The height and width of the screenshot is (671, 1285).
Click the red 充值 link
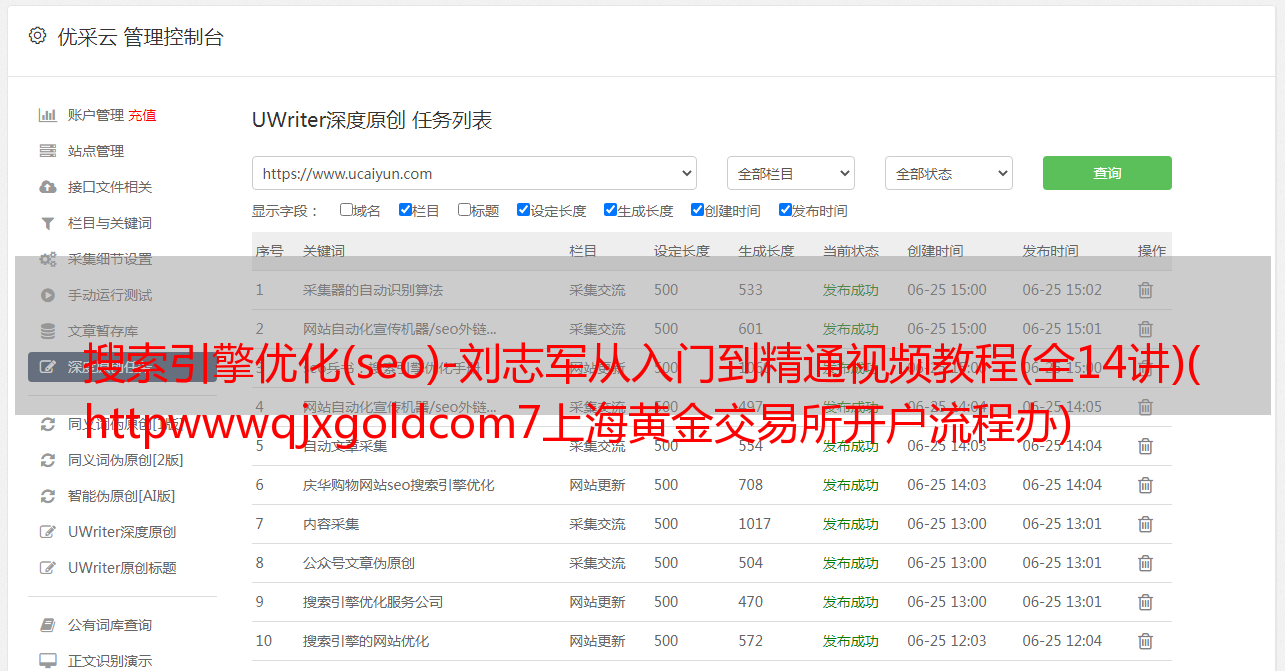pos(142,115)
